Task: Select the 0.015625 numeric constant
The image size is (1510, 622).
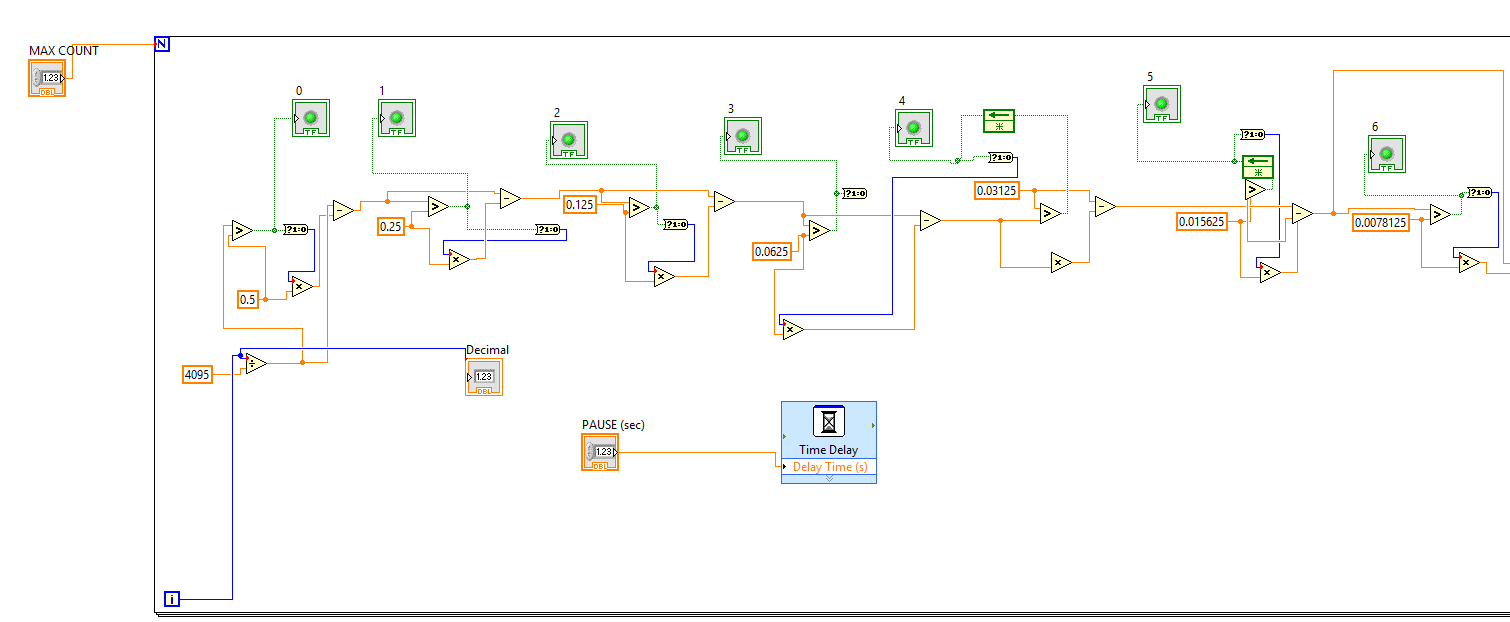Action: (x=1202, y=221)
